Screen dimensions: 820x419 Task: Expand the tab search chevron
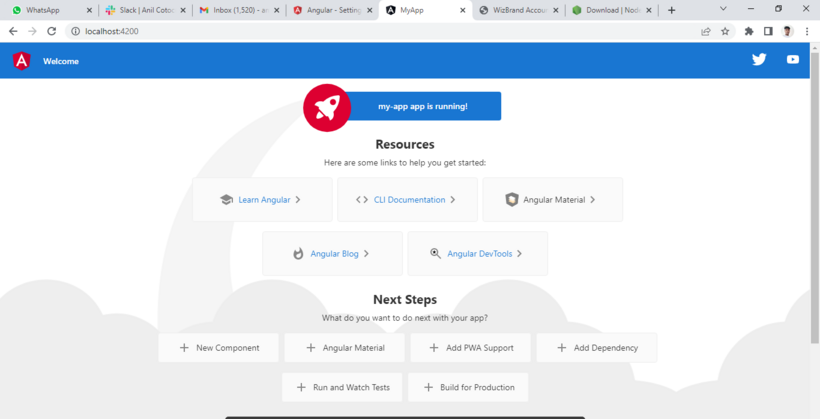tap(723, 9)
